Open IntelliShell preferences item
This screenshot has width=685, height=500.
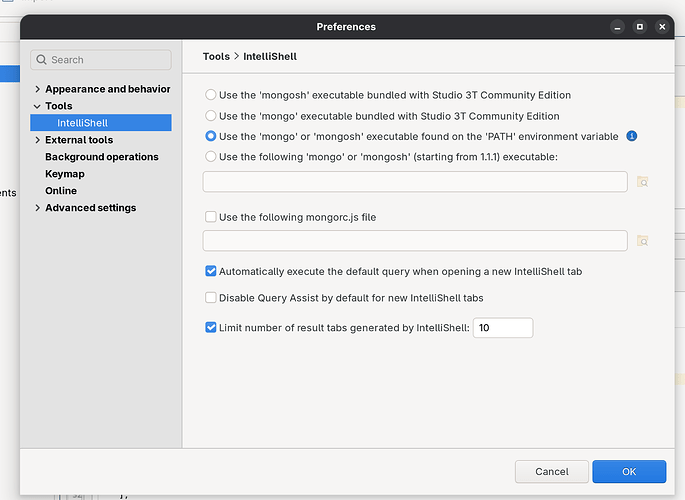[101, 123]
